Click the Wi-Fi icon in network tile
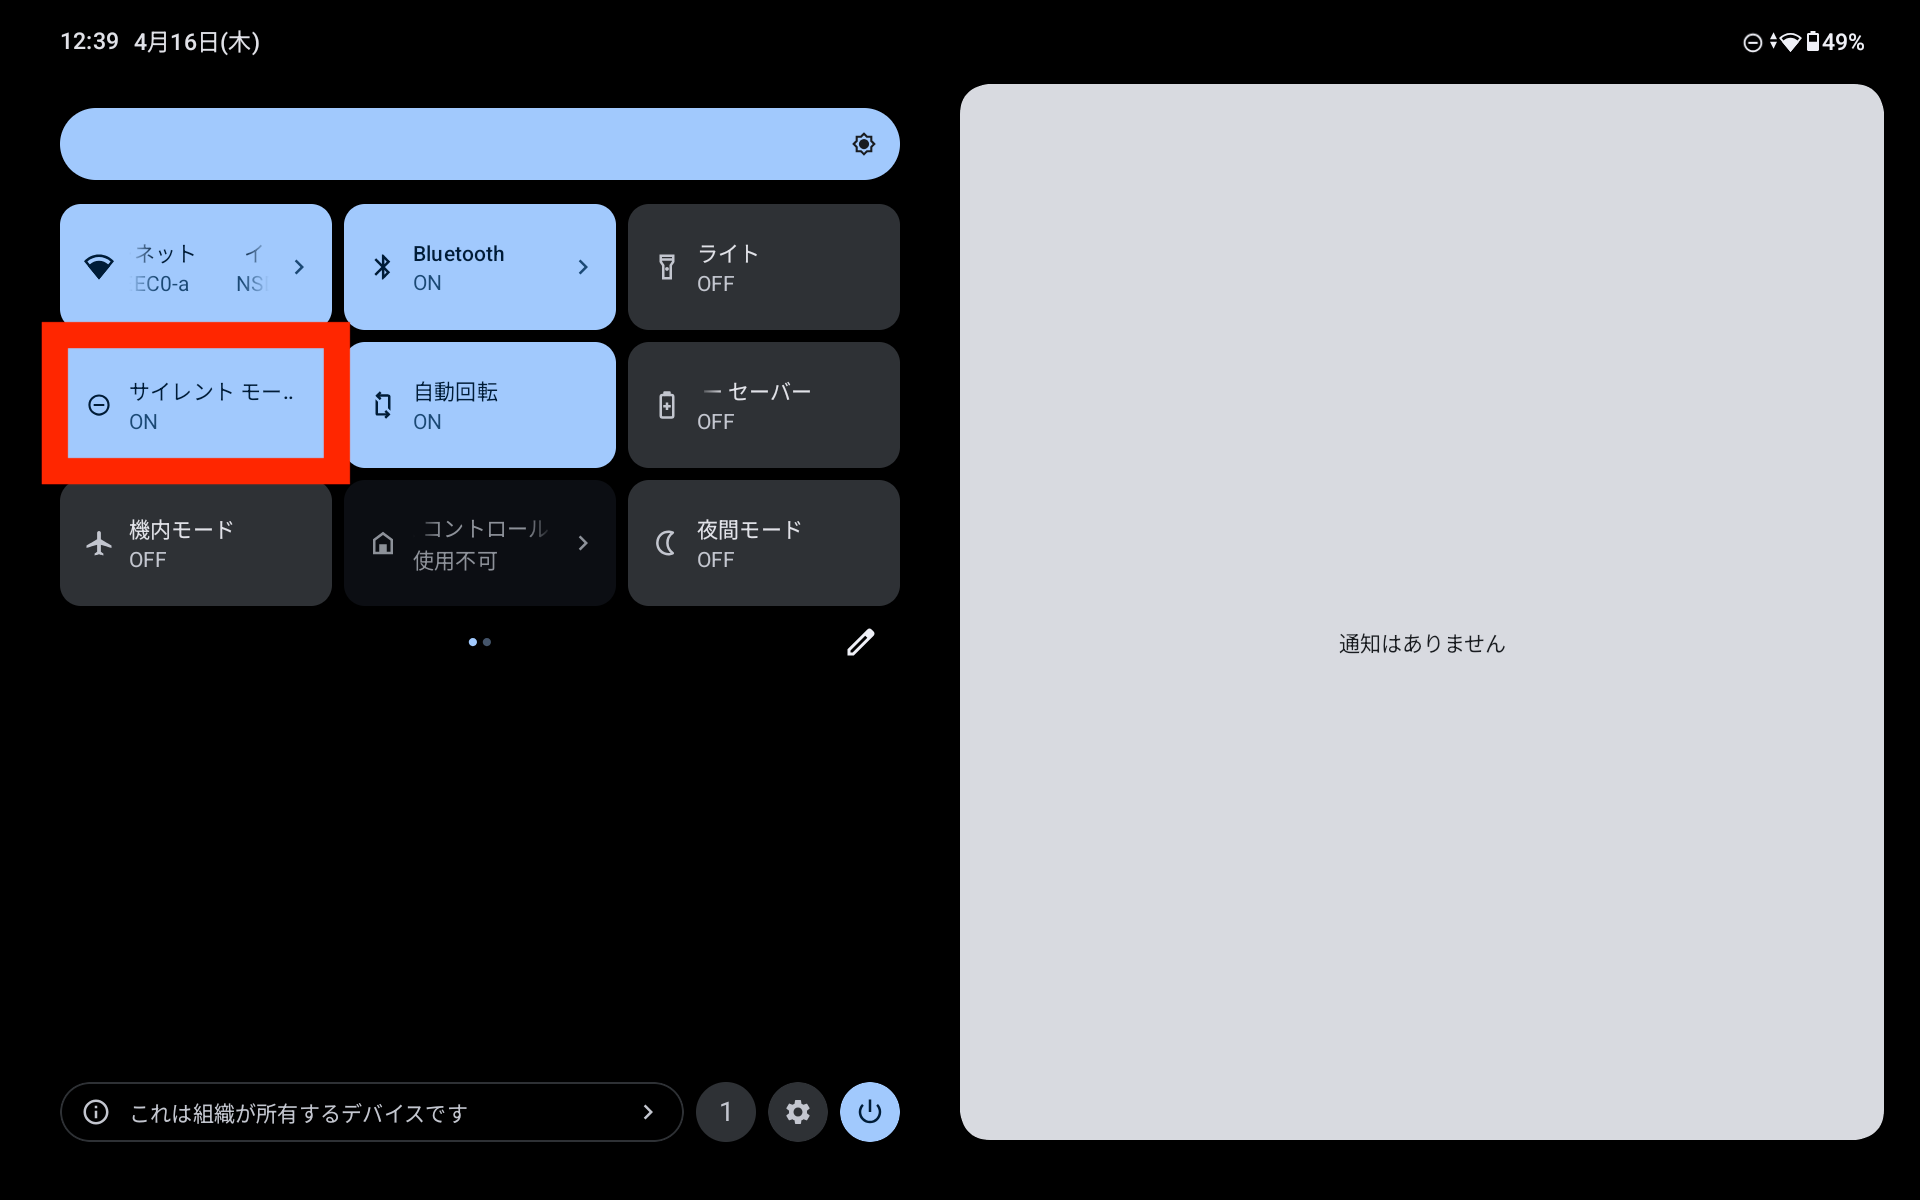1920x1200 pixels. (99, 267)
